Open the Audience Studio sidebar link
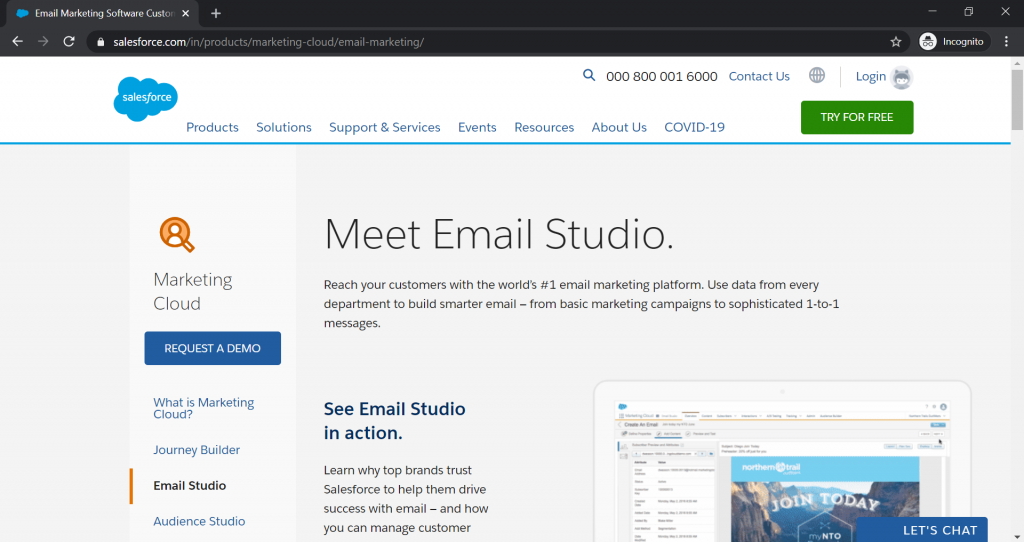Image resolution: width=1024 pixels, height=542 pixels. click(x=199, y=521)
